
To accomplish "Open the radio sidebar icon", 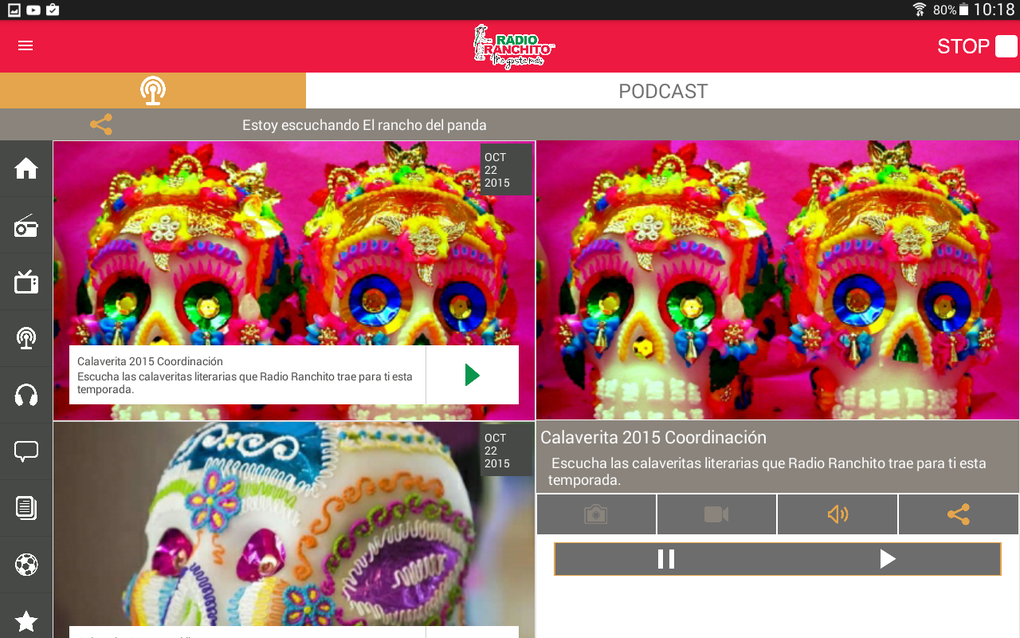I will click(26, 226).
